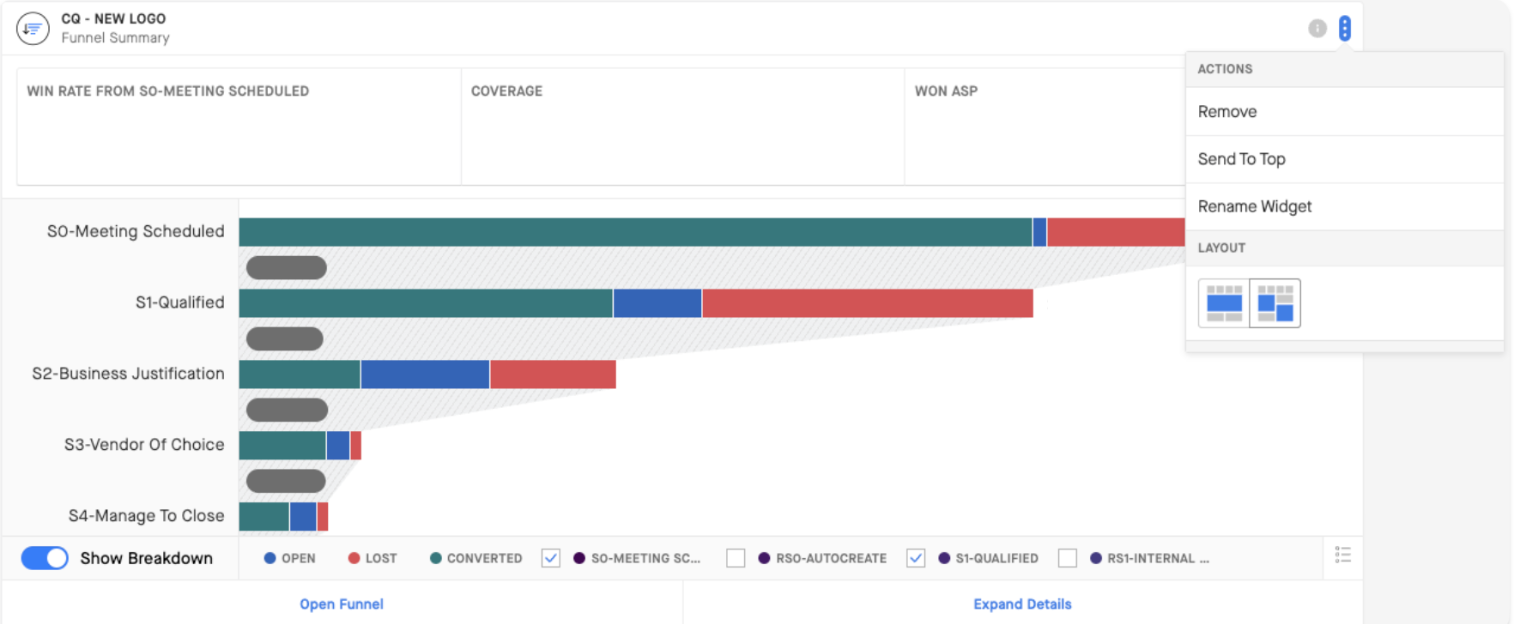
Task: Select the full-width layout option
Action: 1224,303
